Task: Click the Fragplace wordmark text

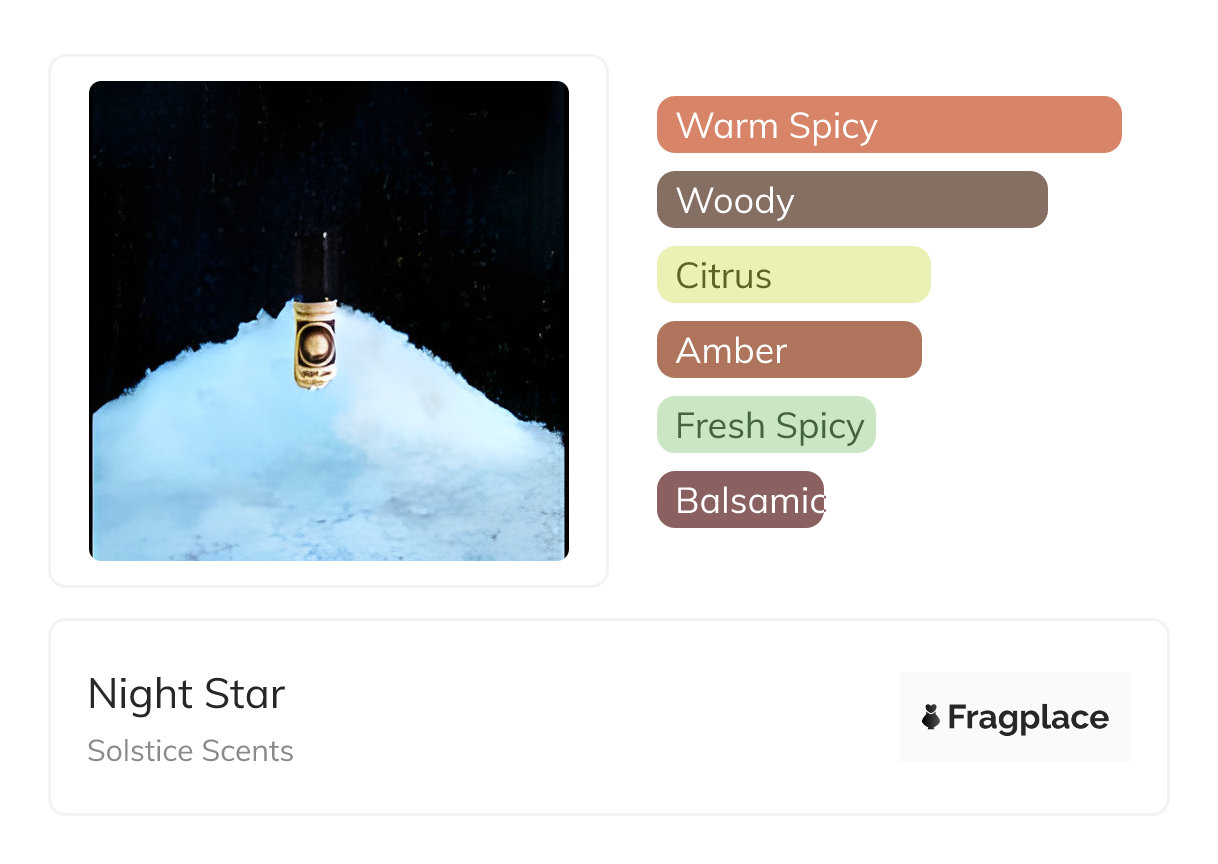Action: point(1028,718)
